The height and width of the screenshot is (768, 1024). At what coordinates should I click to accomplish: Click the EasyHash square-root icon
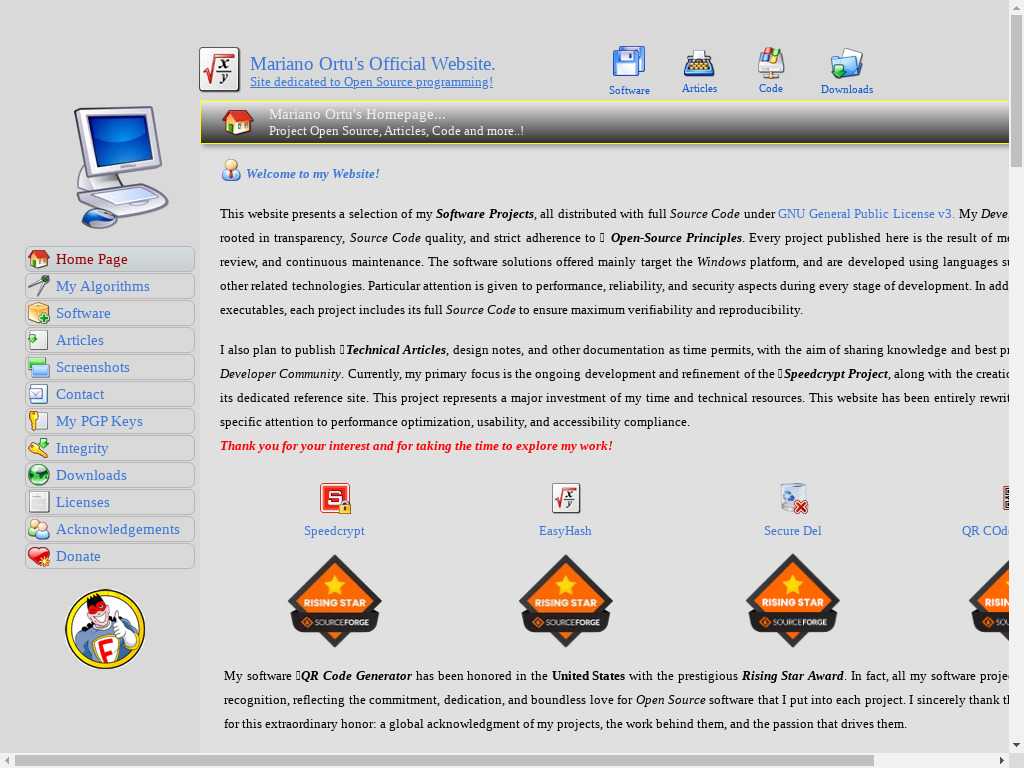pos(566,498)
